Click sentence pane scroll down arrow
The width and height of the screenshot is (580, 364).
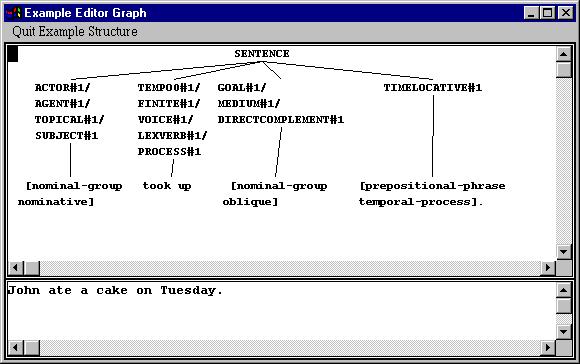563,332
